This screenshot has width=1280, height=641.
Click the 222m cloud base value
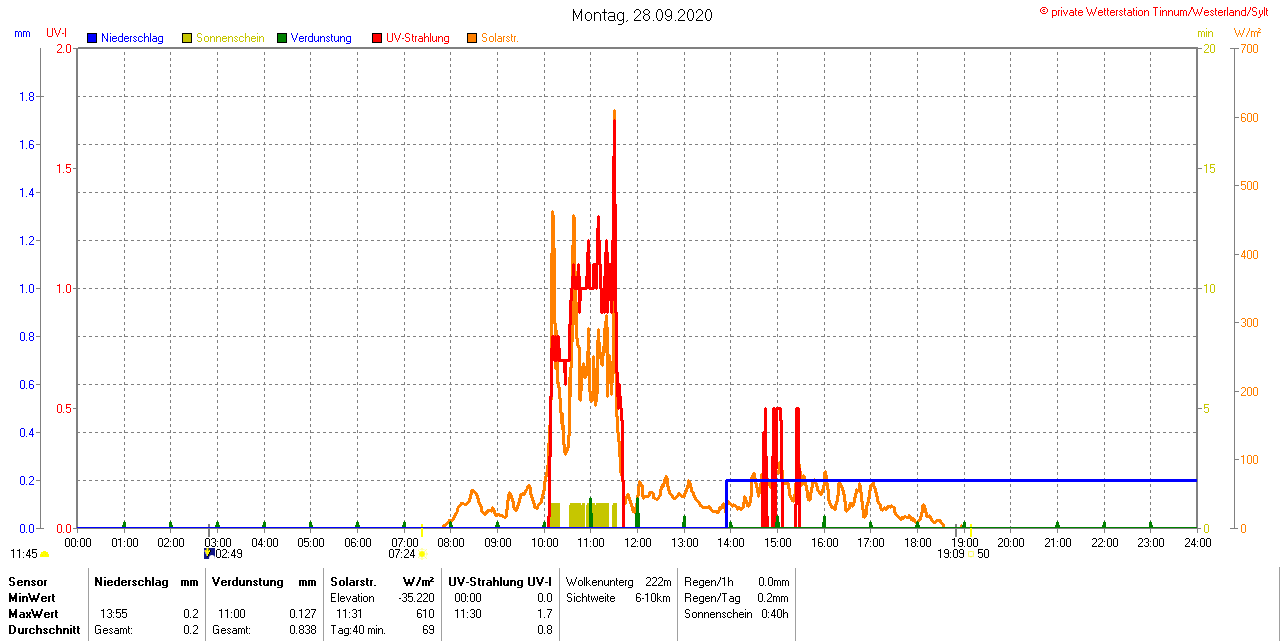(x=658, y=581)
